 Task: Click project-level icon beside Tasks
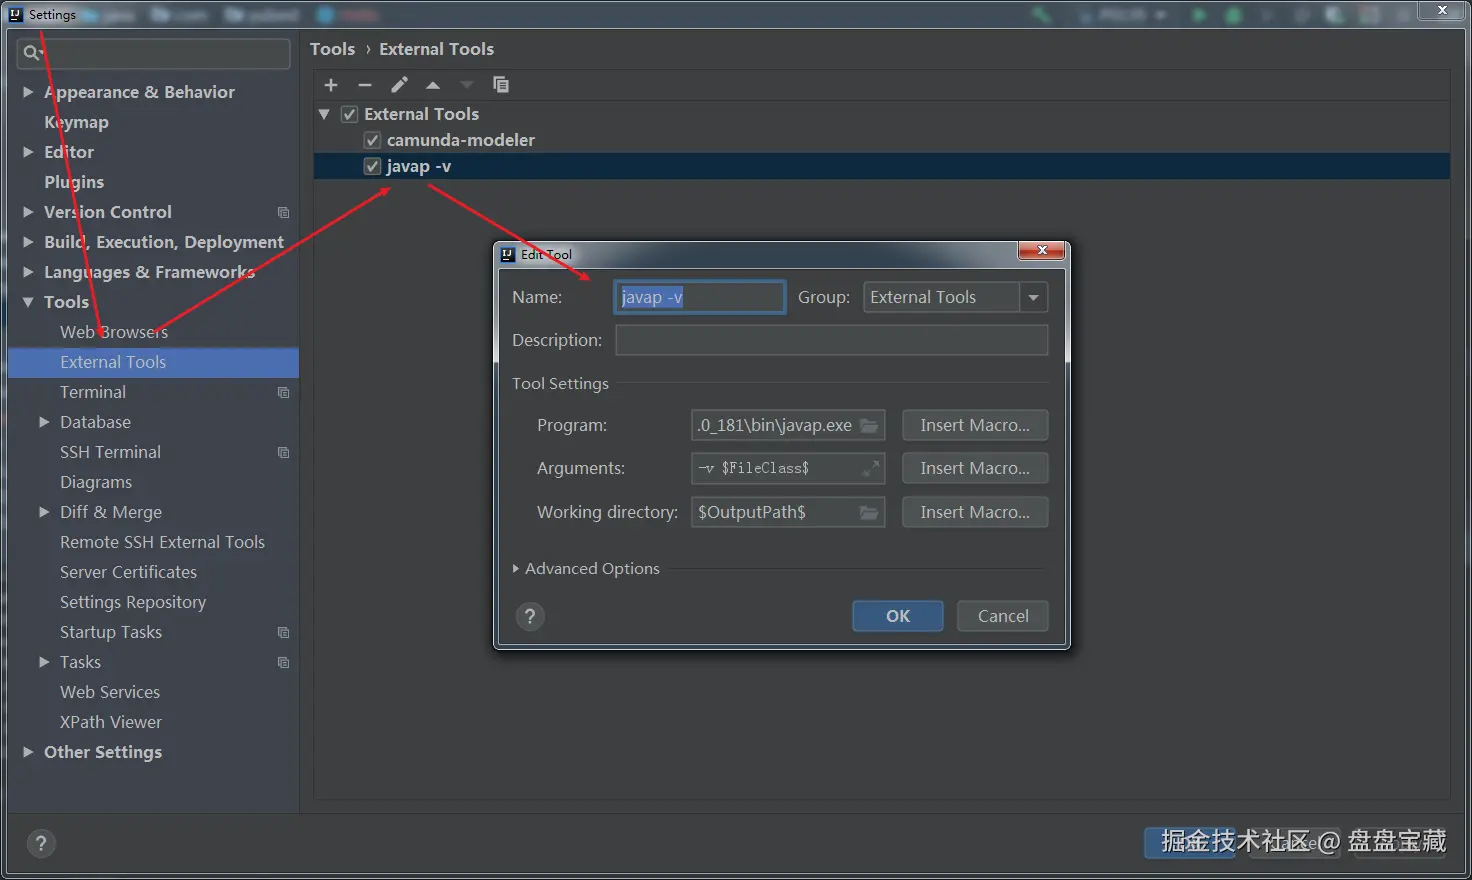tap(283, 662)
